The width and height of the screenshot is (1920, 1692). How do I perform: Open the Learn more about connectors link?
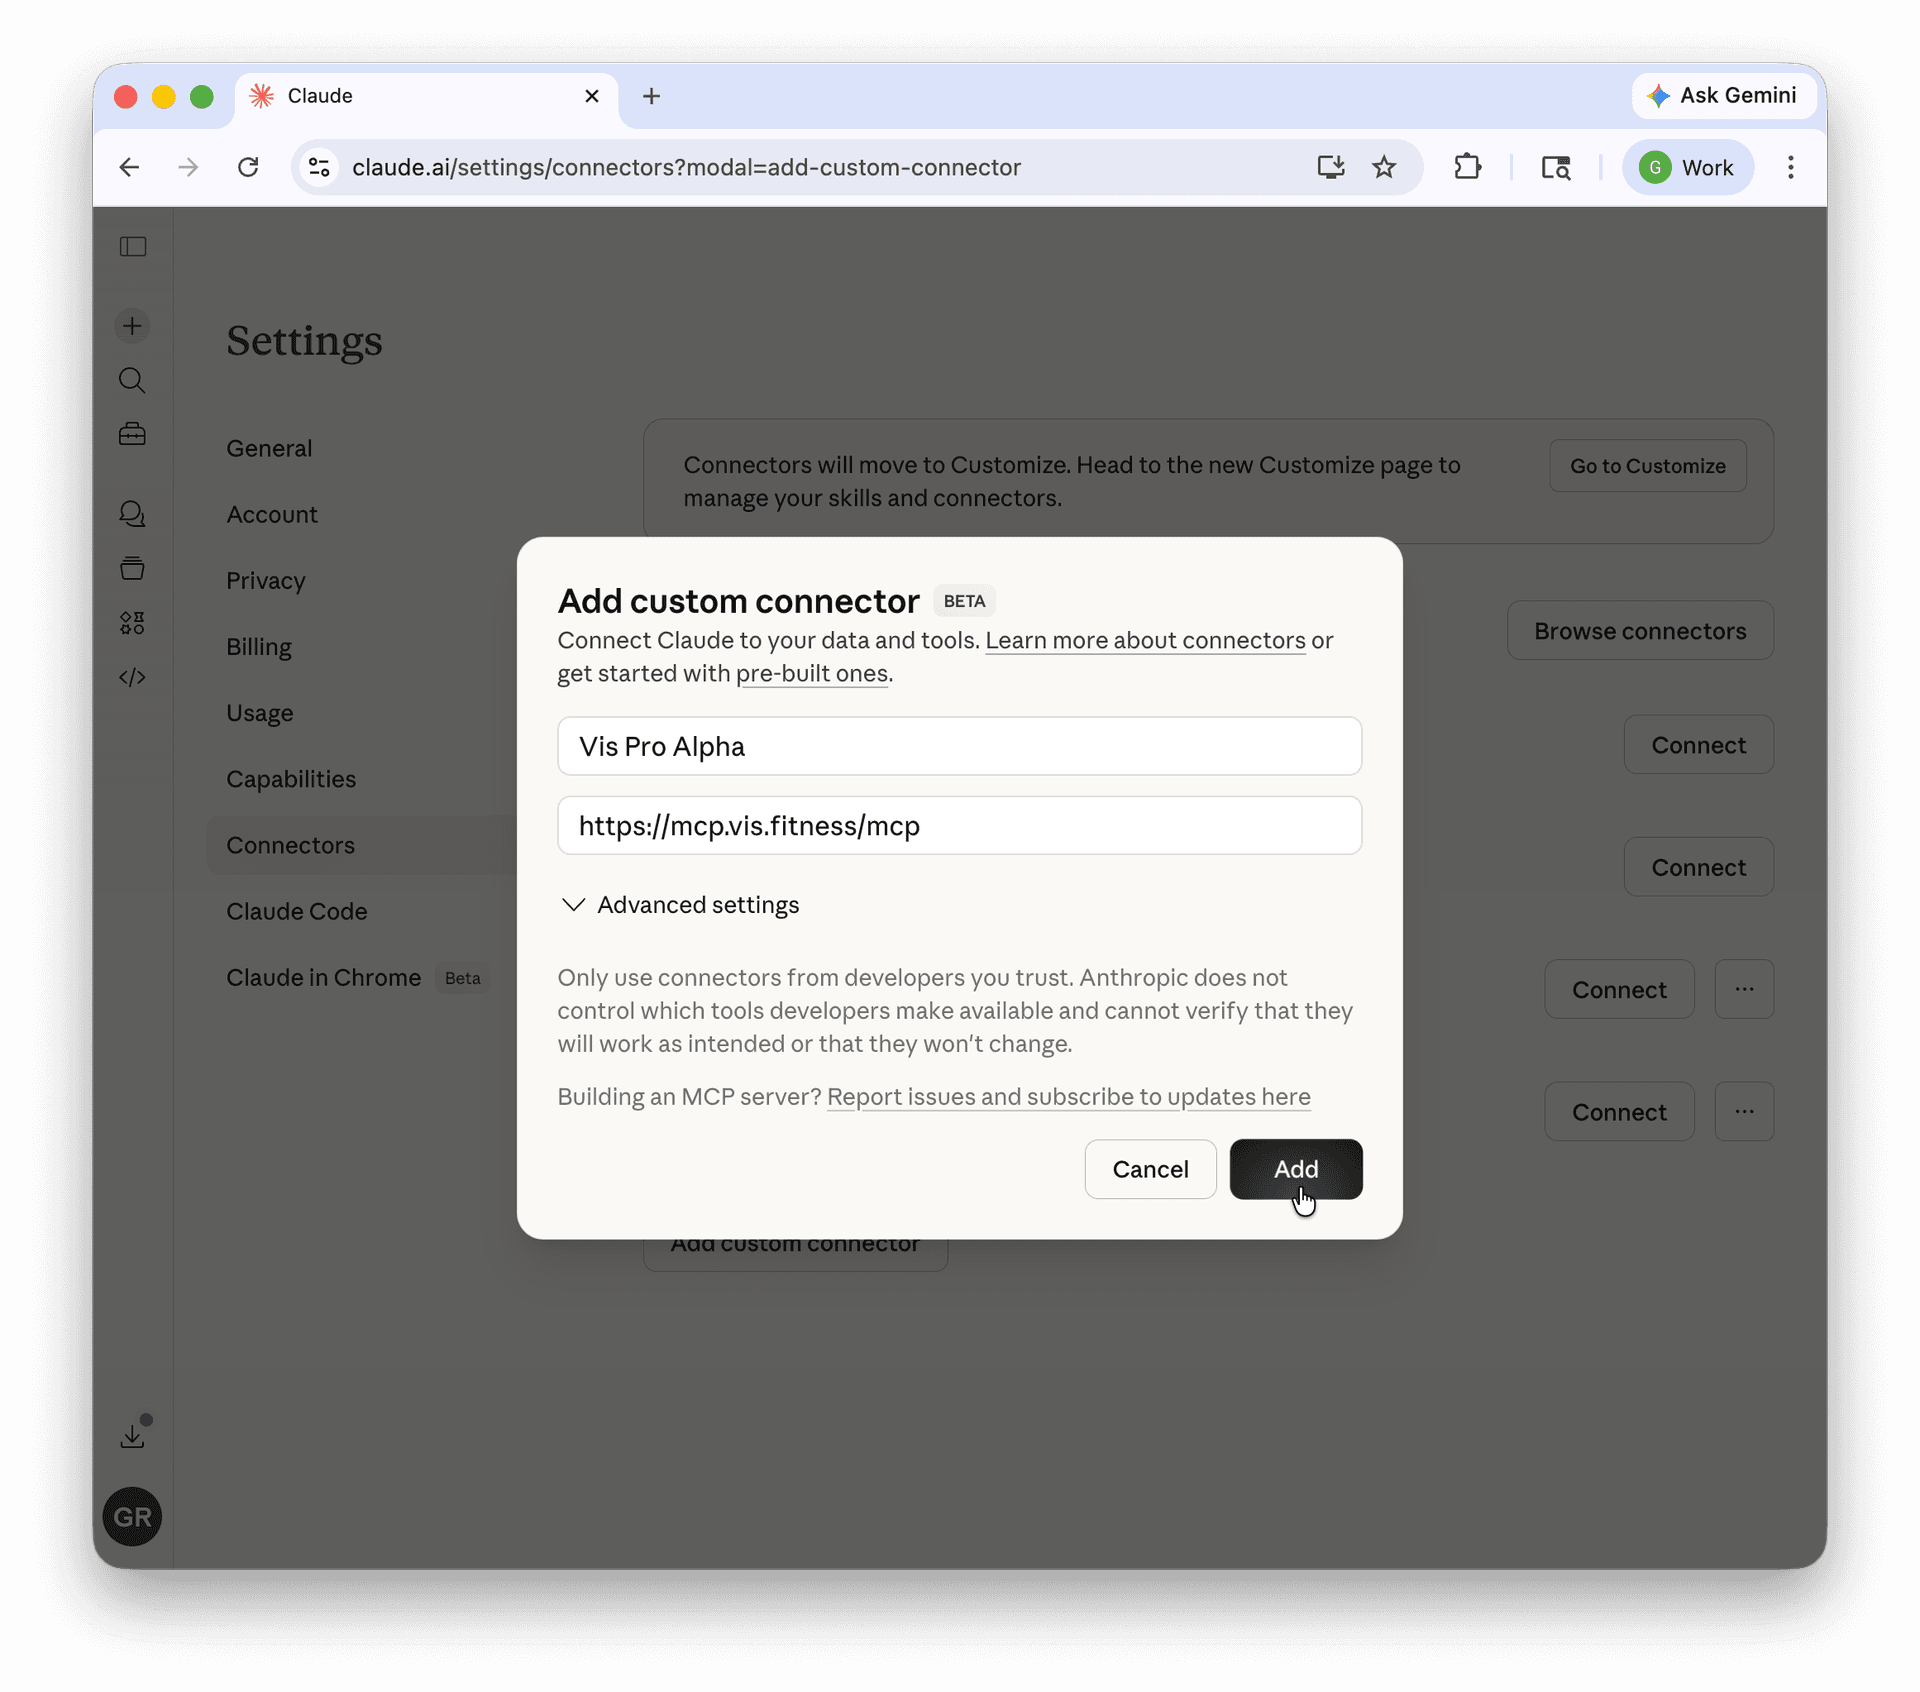tap(1144, 641)
